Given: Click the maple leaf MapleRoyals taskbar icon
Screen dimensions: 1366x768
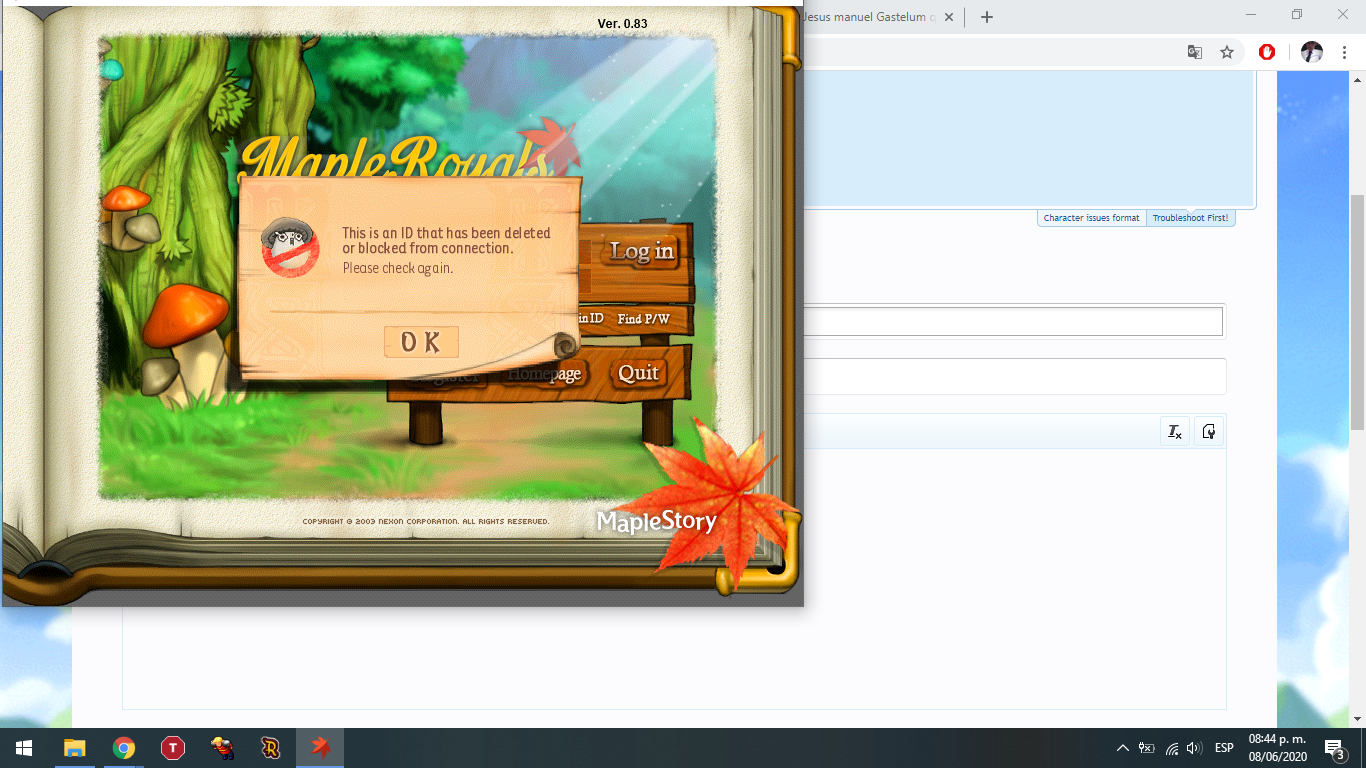Looking at the screenshot, I should [x=320, y=748].
